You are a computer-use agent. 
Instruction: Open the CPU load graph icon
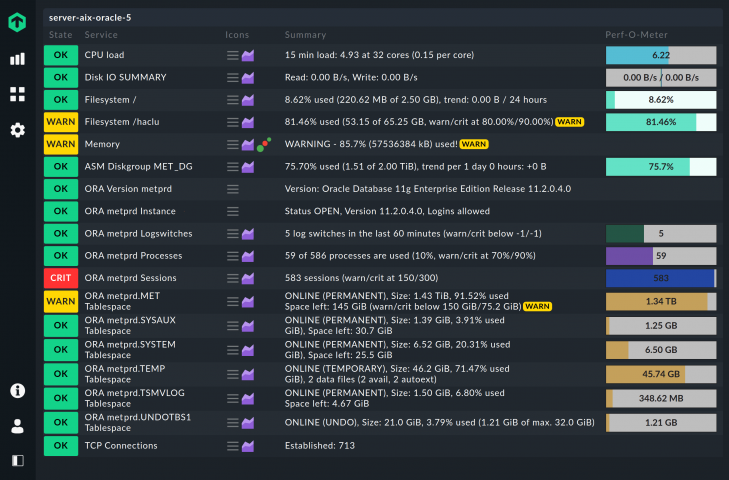[248, 55]
